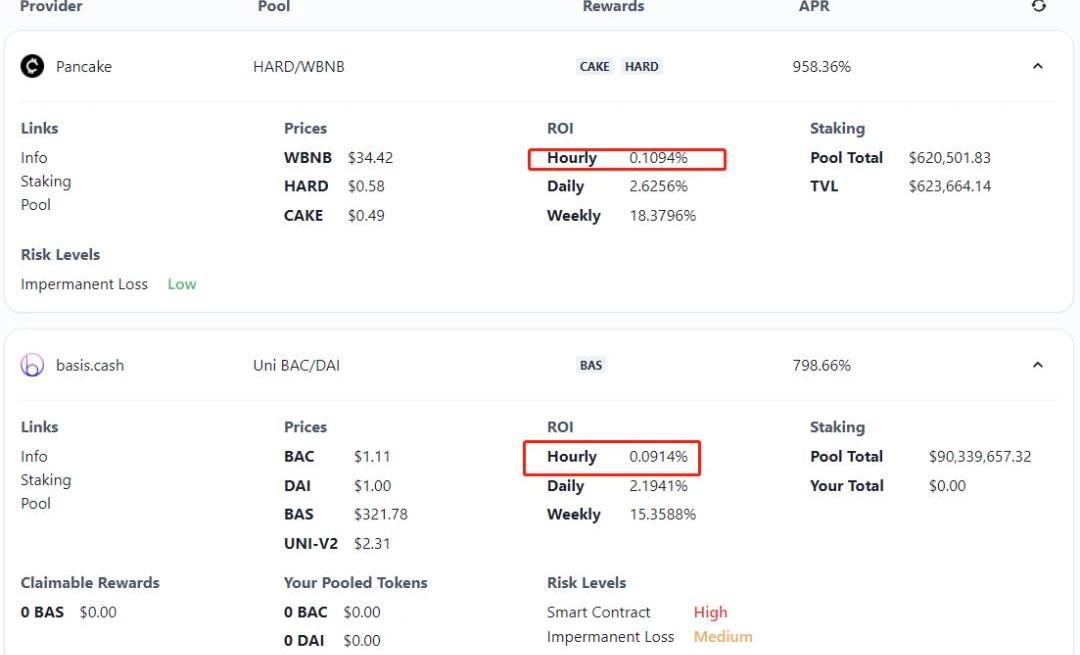Click the BAS reward tag
This screenshot has height=655, width=1080.
pos(591,366)
